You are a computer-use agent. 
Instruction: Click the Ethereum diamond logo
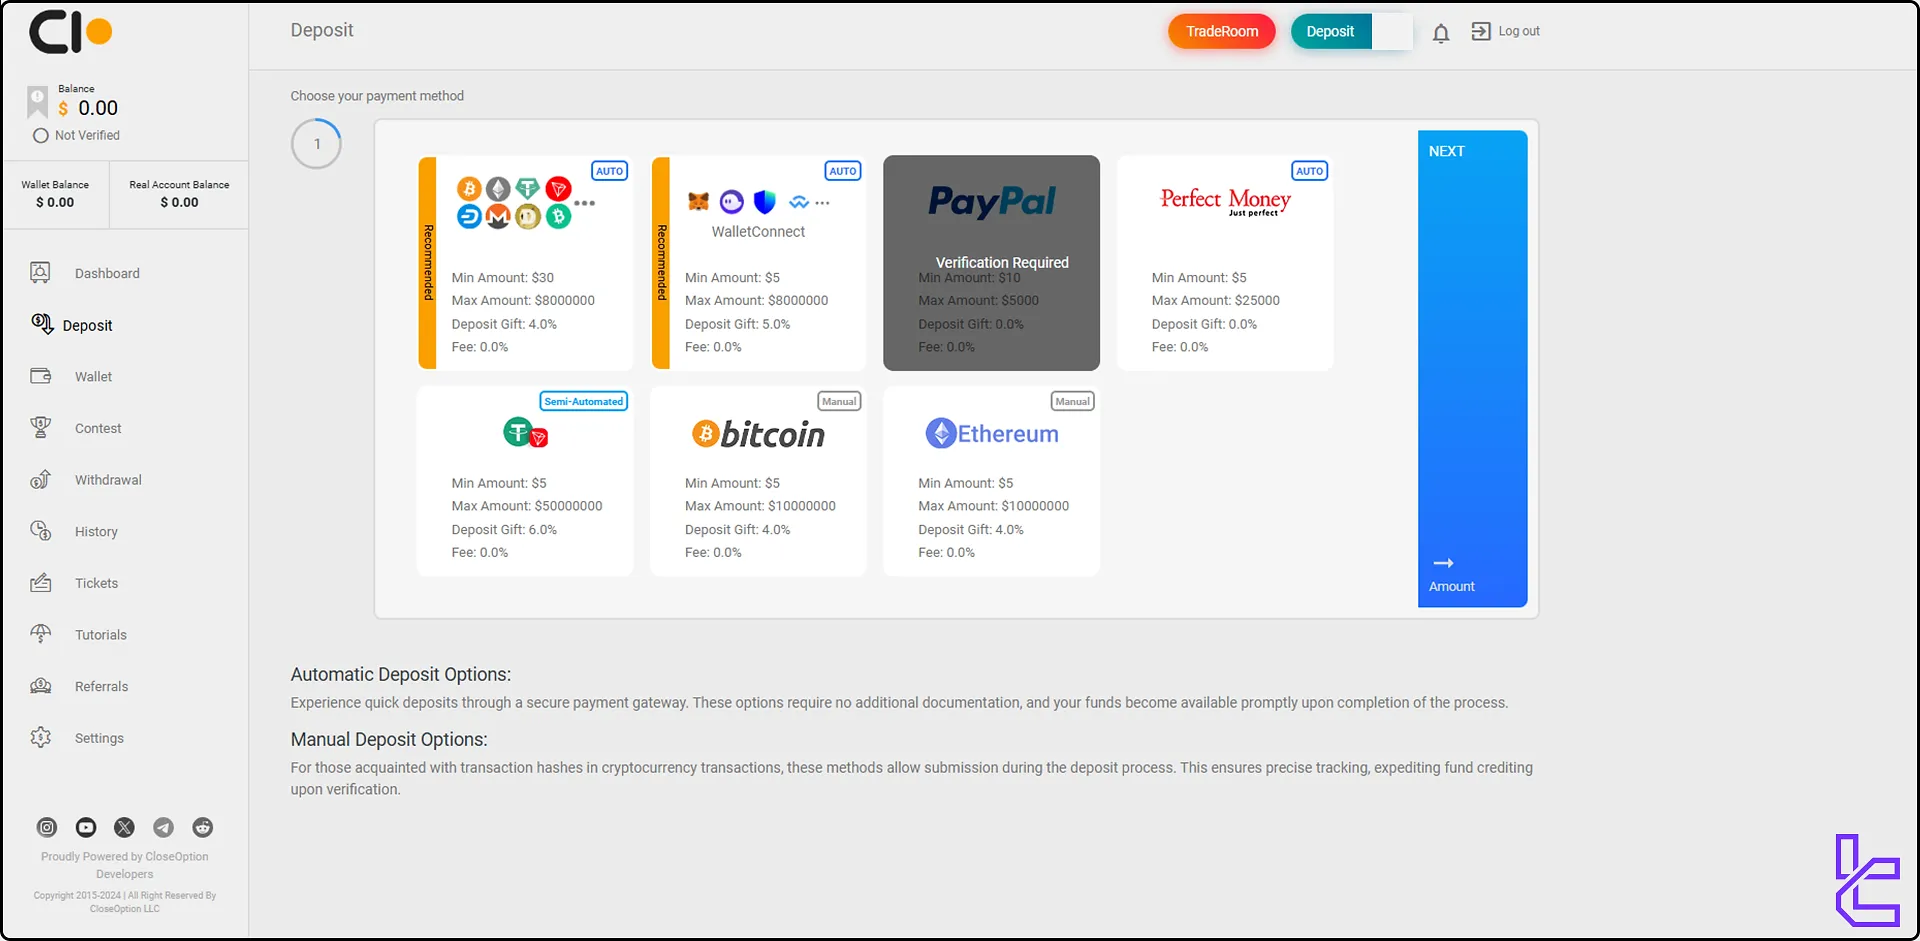click(x=940, y=433)
